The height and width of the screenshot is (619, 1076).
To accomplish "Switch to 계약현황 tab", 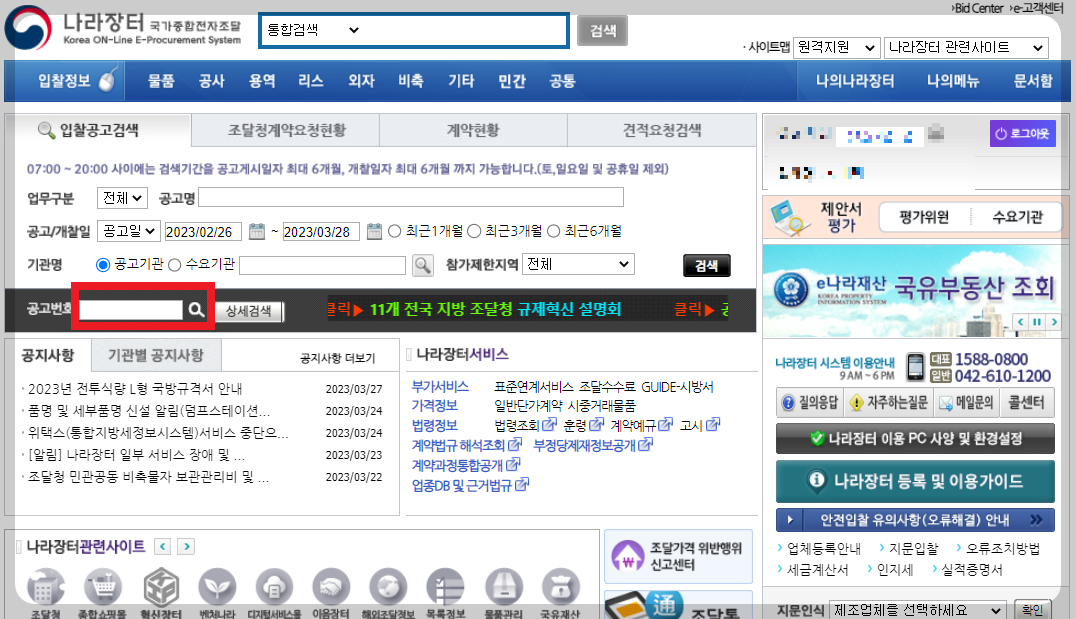I will tap(473, 130).
